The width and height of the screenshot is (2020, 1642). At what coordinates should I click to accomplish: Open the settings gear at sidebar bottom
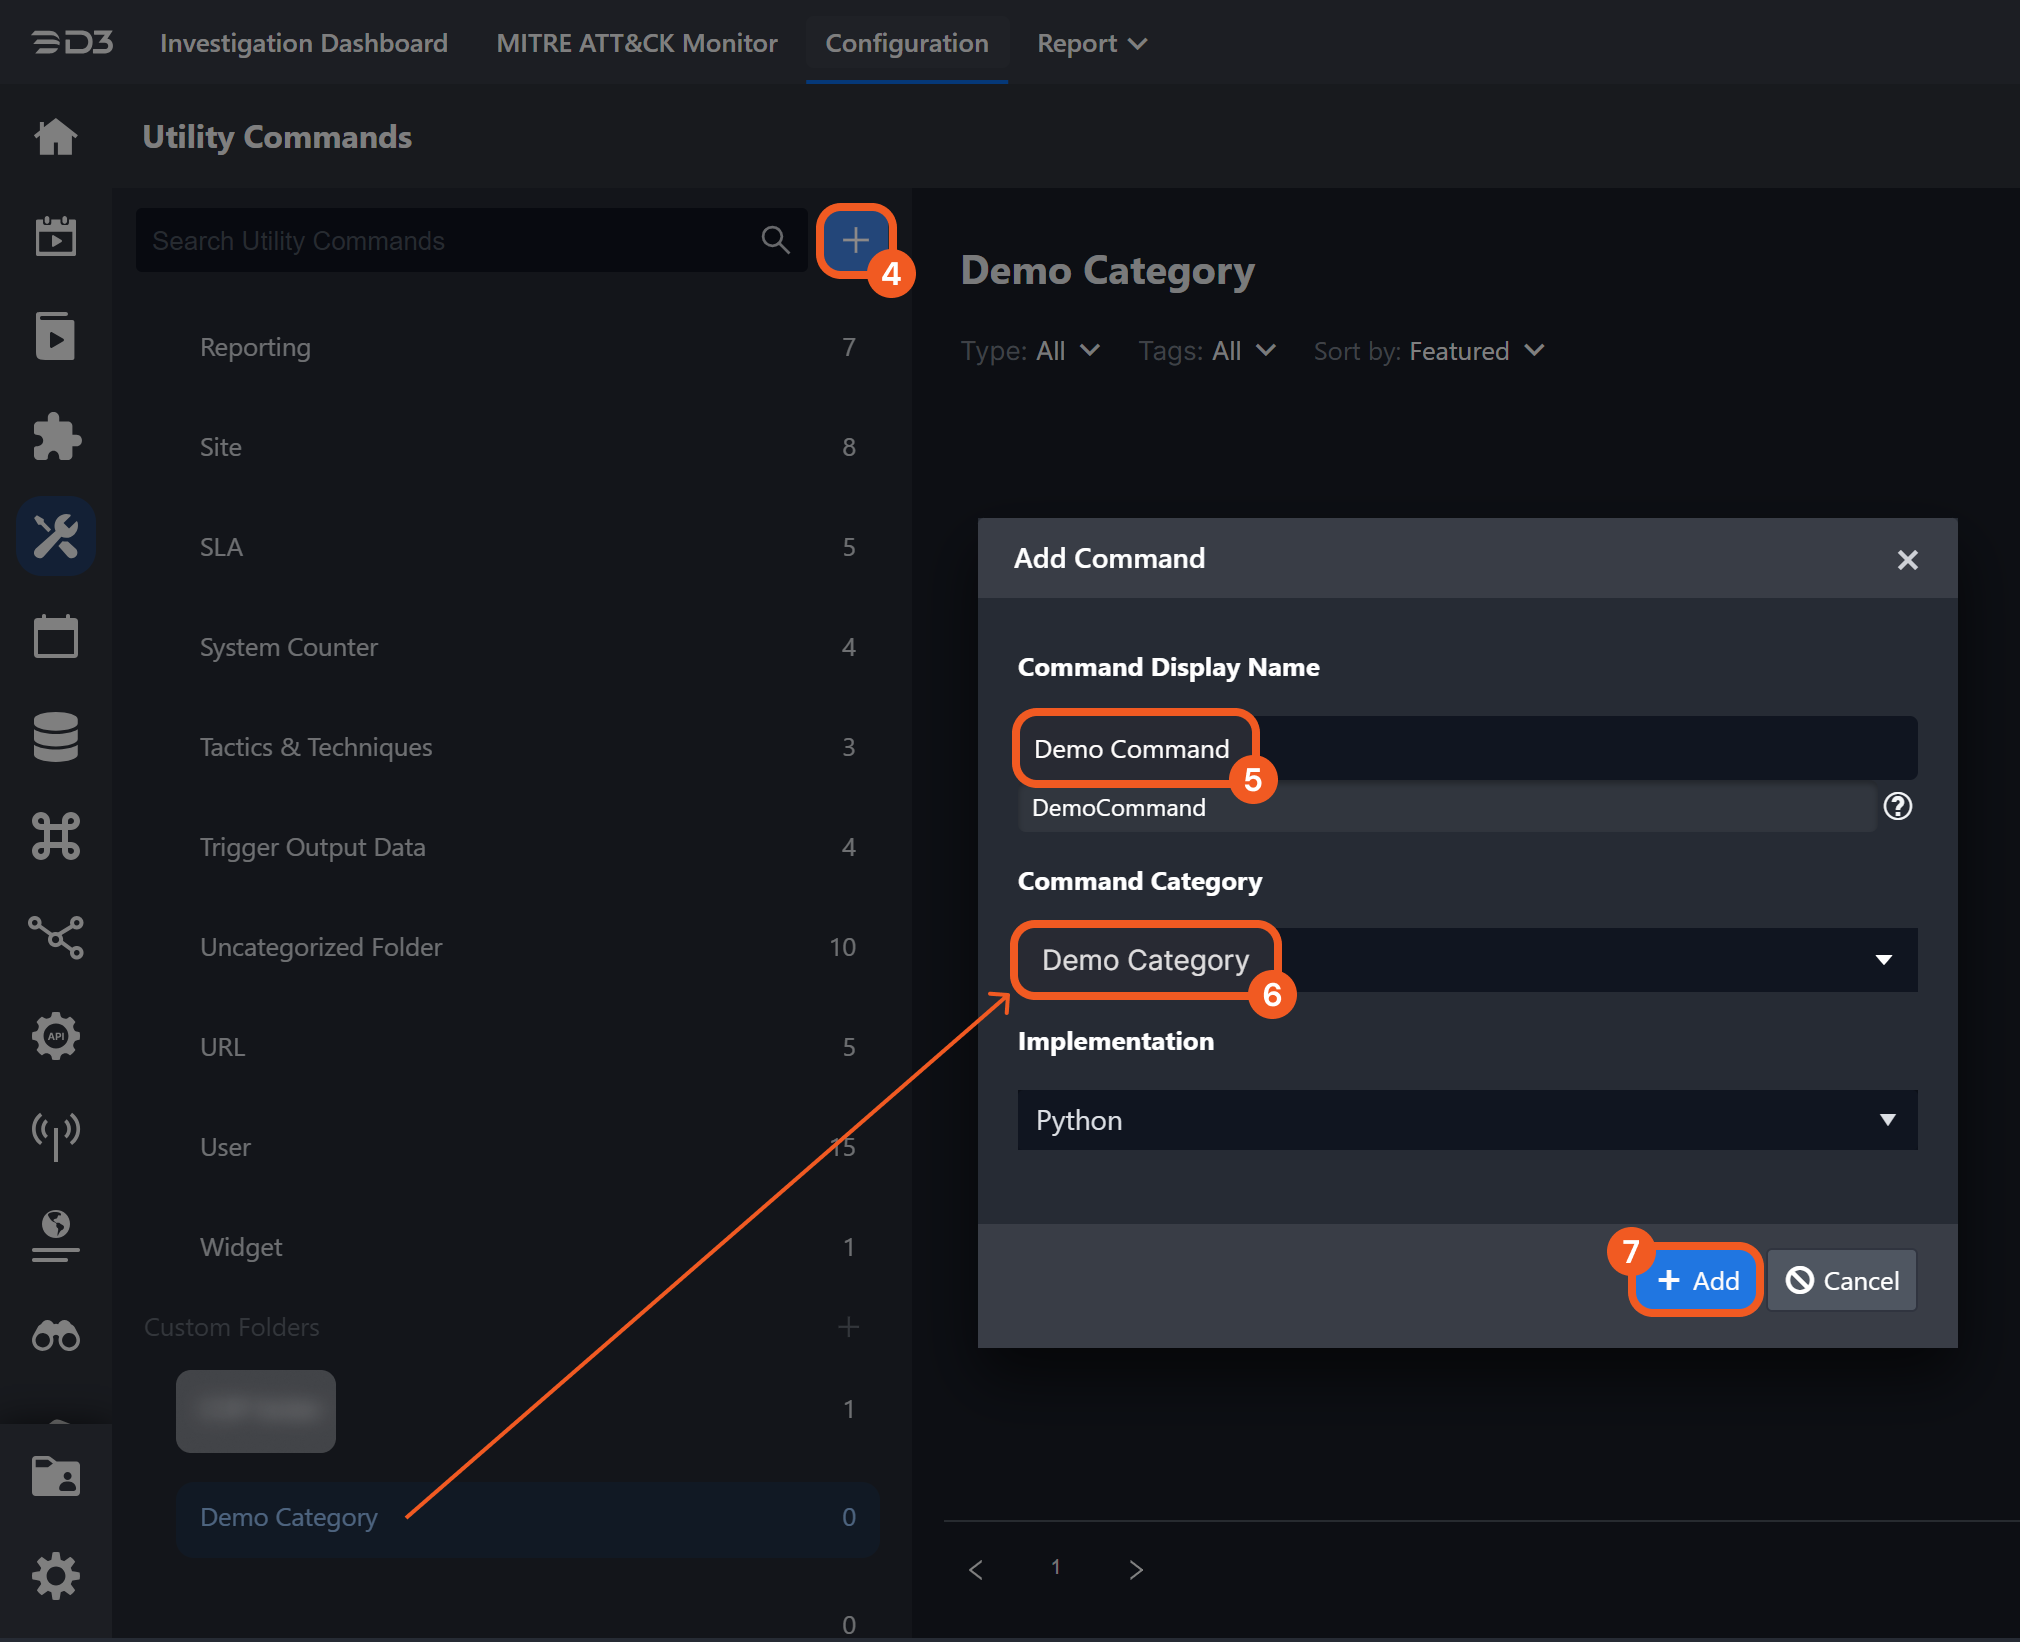click(56, 1576)
